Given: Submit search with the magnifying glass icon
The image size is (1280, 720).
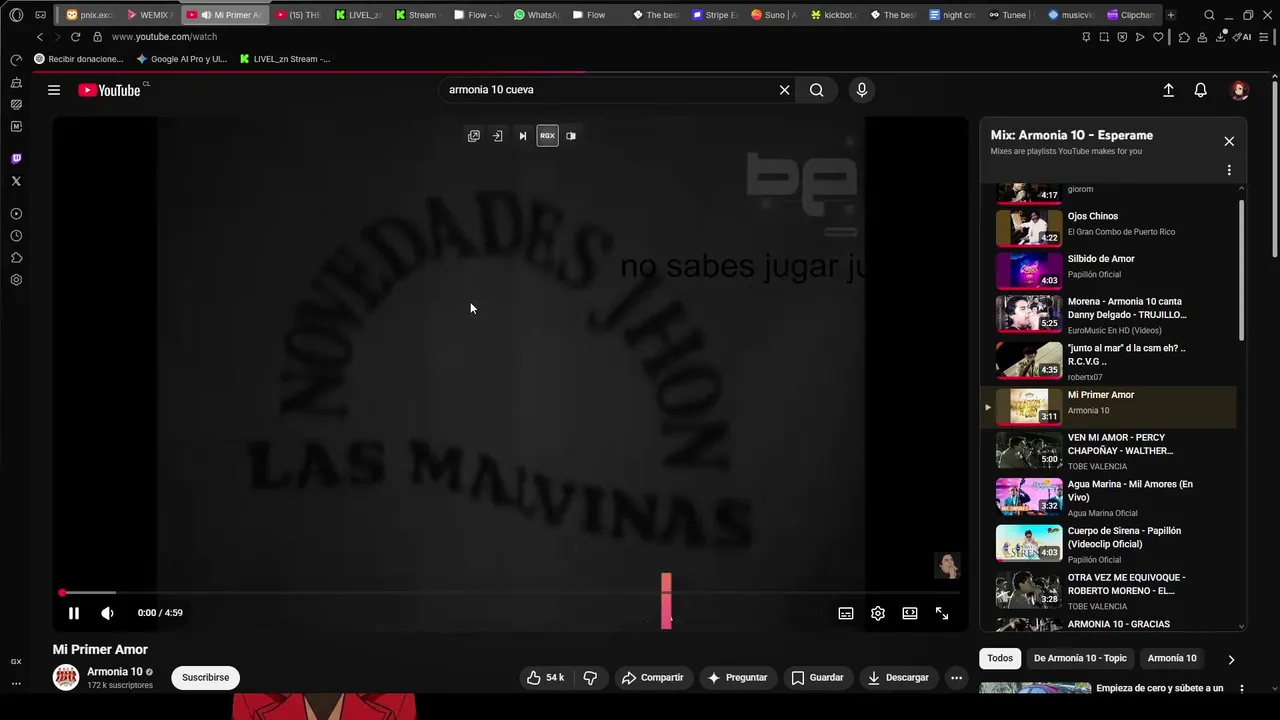Looking at the screenshot, I should pos(817,90).
